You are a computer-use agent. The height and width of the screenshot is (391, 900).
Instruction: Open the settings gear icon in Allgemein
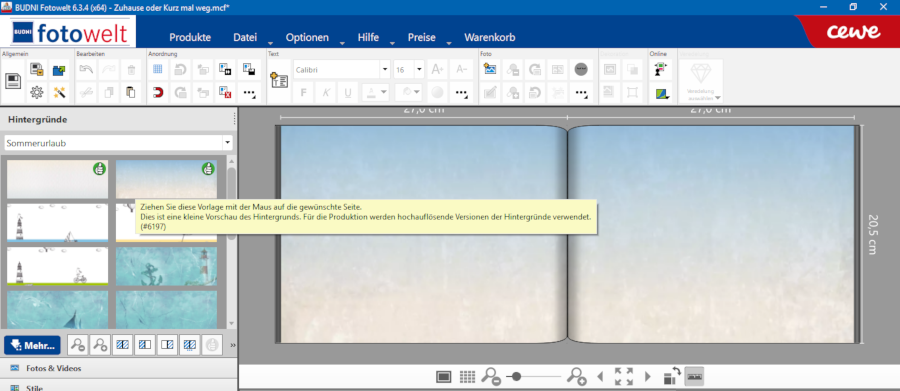tap(37, 92)
